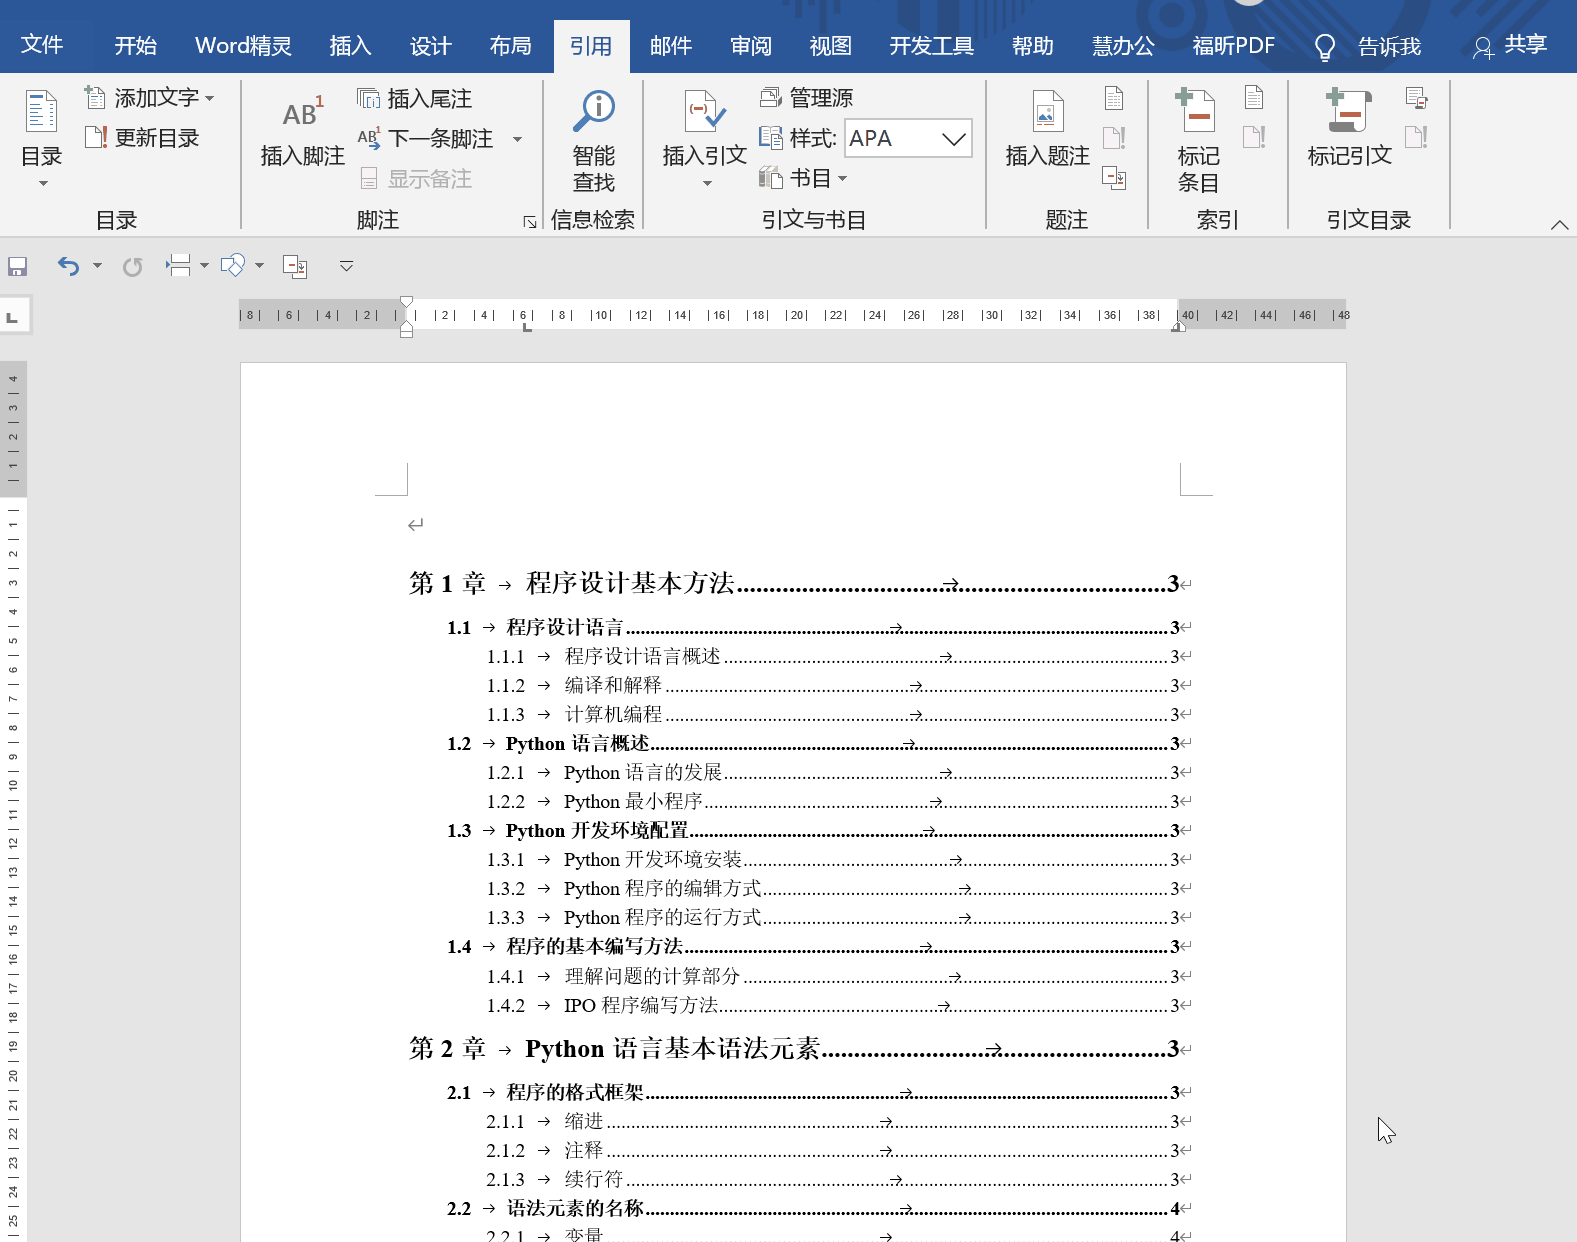Click the lightbulb 告诉我 icon

point(1324,46)
